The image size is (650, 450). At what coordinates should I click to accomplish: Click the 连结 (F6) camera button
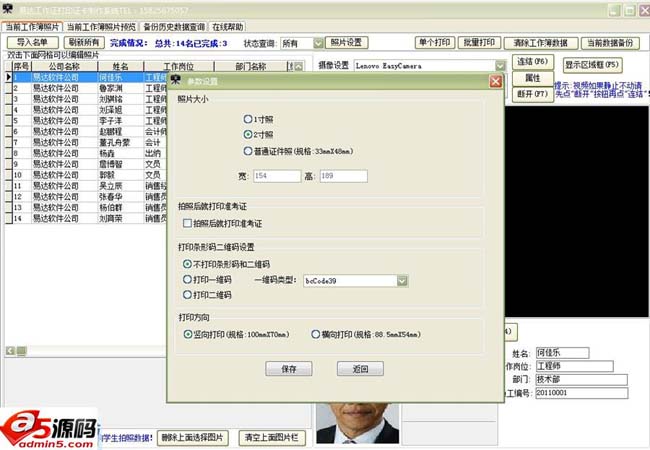(x=533, y=62)
